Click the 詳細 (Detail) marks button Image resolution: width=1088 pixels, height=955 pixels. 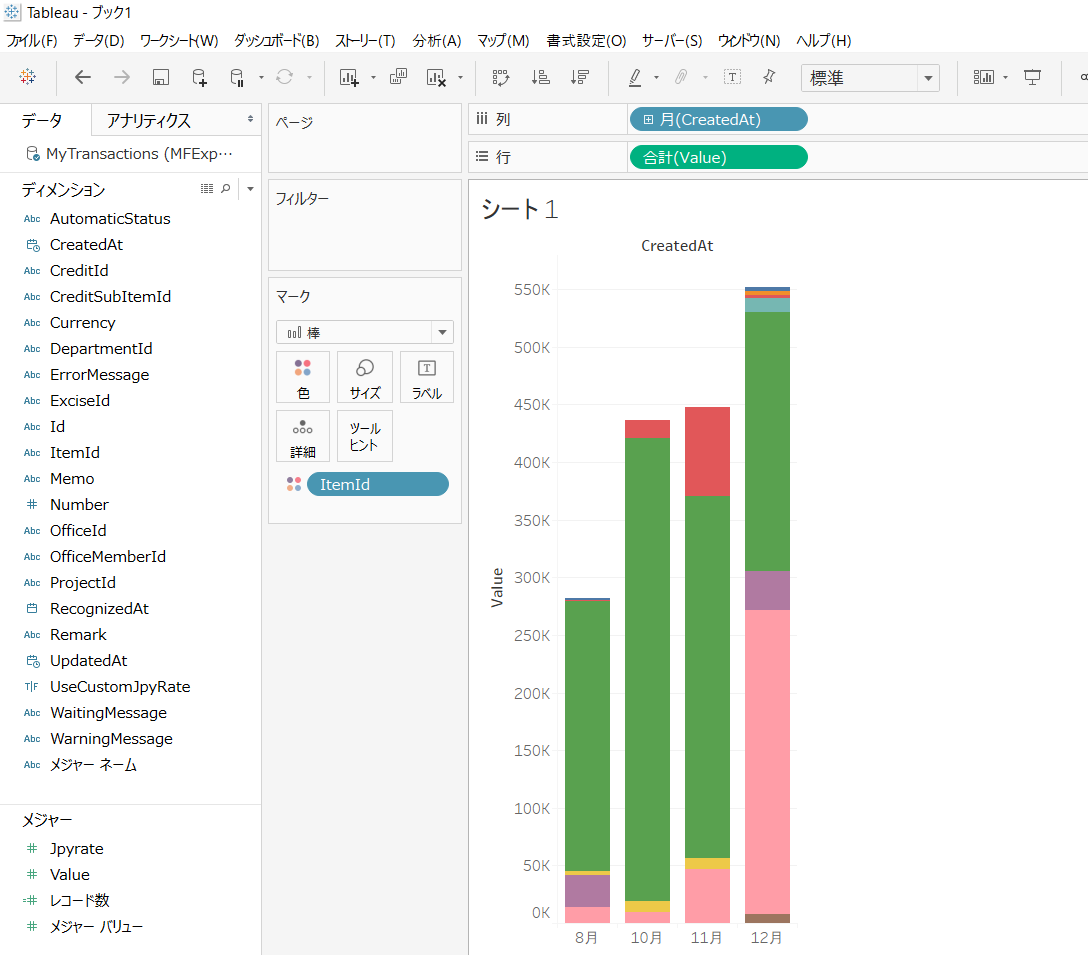point(303,437)
